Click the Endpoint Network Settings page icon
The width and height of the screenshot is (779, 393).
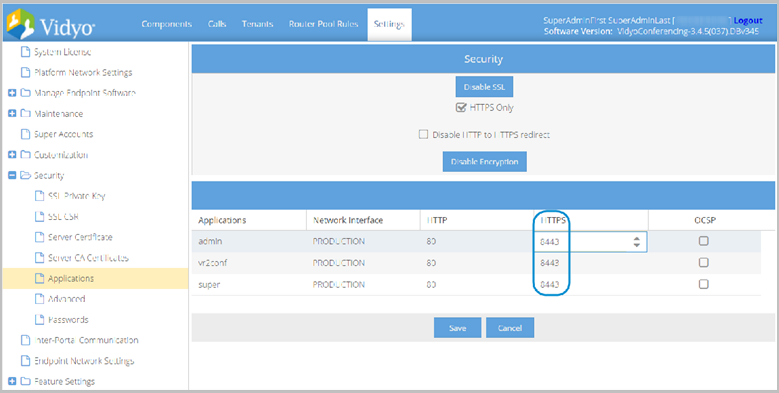(x=25, y=361)
